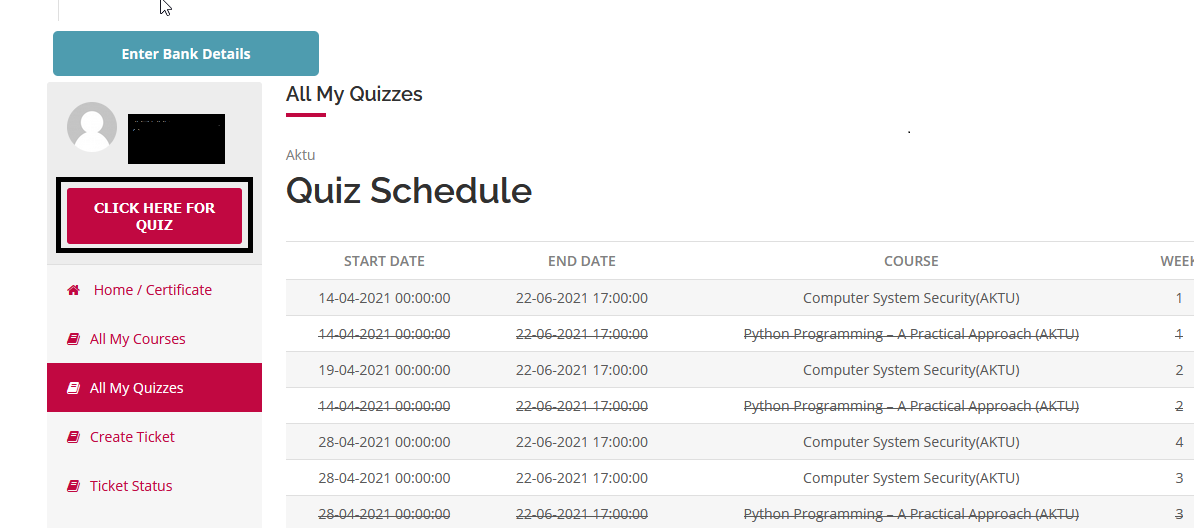
Task: Click struck-through Python Programming week 3 course
Action: click(911, 514)
